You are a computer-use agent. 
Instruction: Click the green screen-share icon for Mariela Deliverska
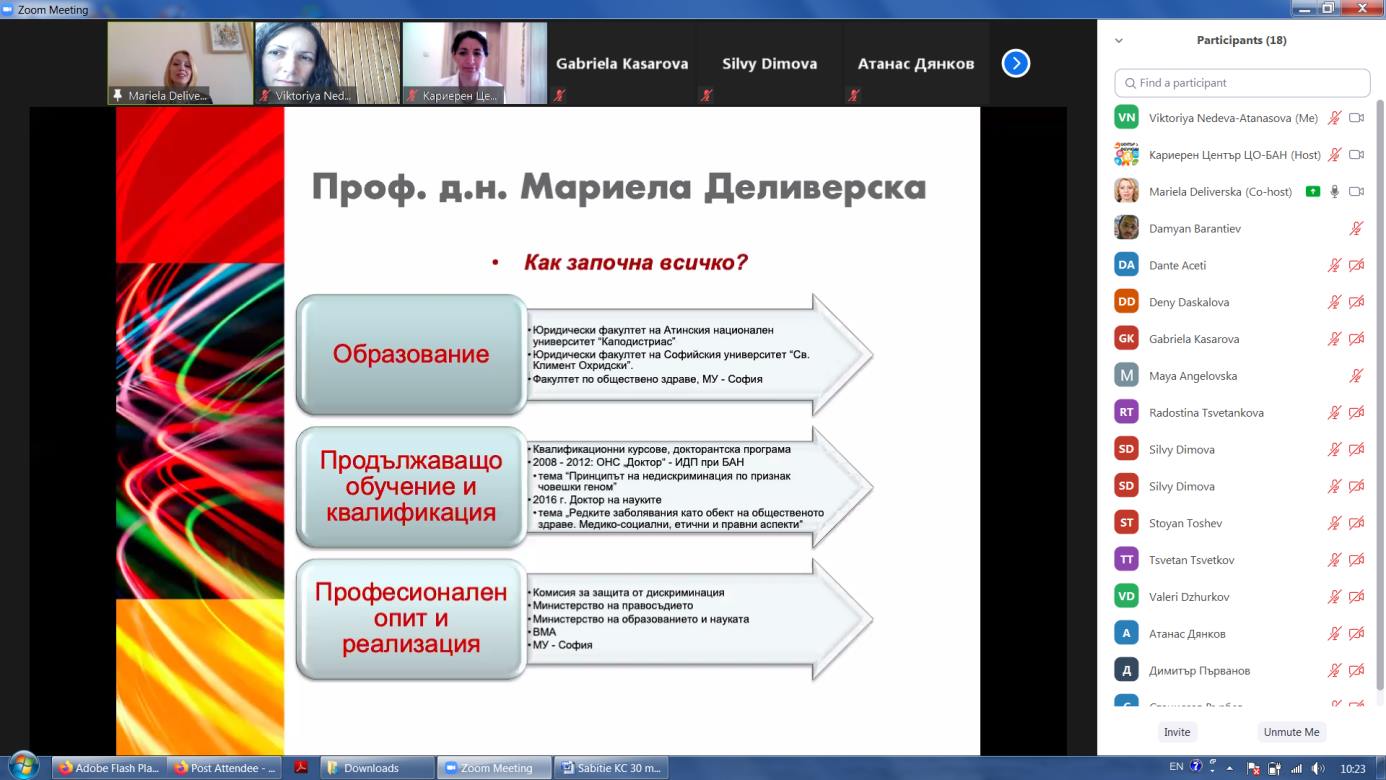click(x=1312, y=192)
